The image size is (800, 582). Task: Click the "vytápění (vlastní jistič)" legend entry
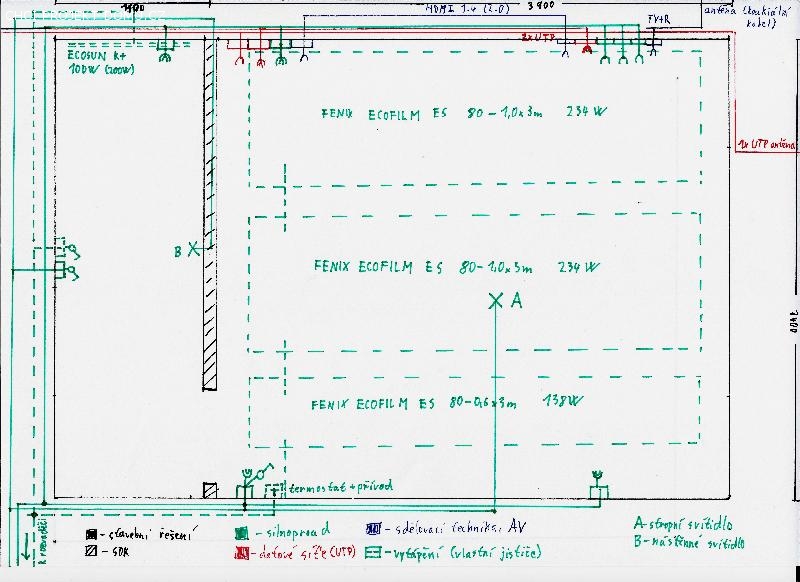pyautogui.click(x=453, y=552)
